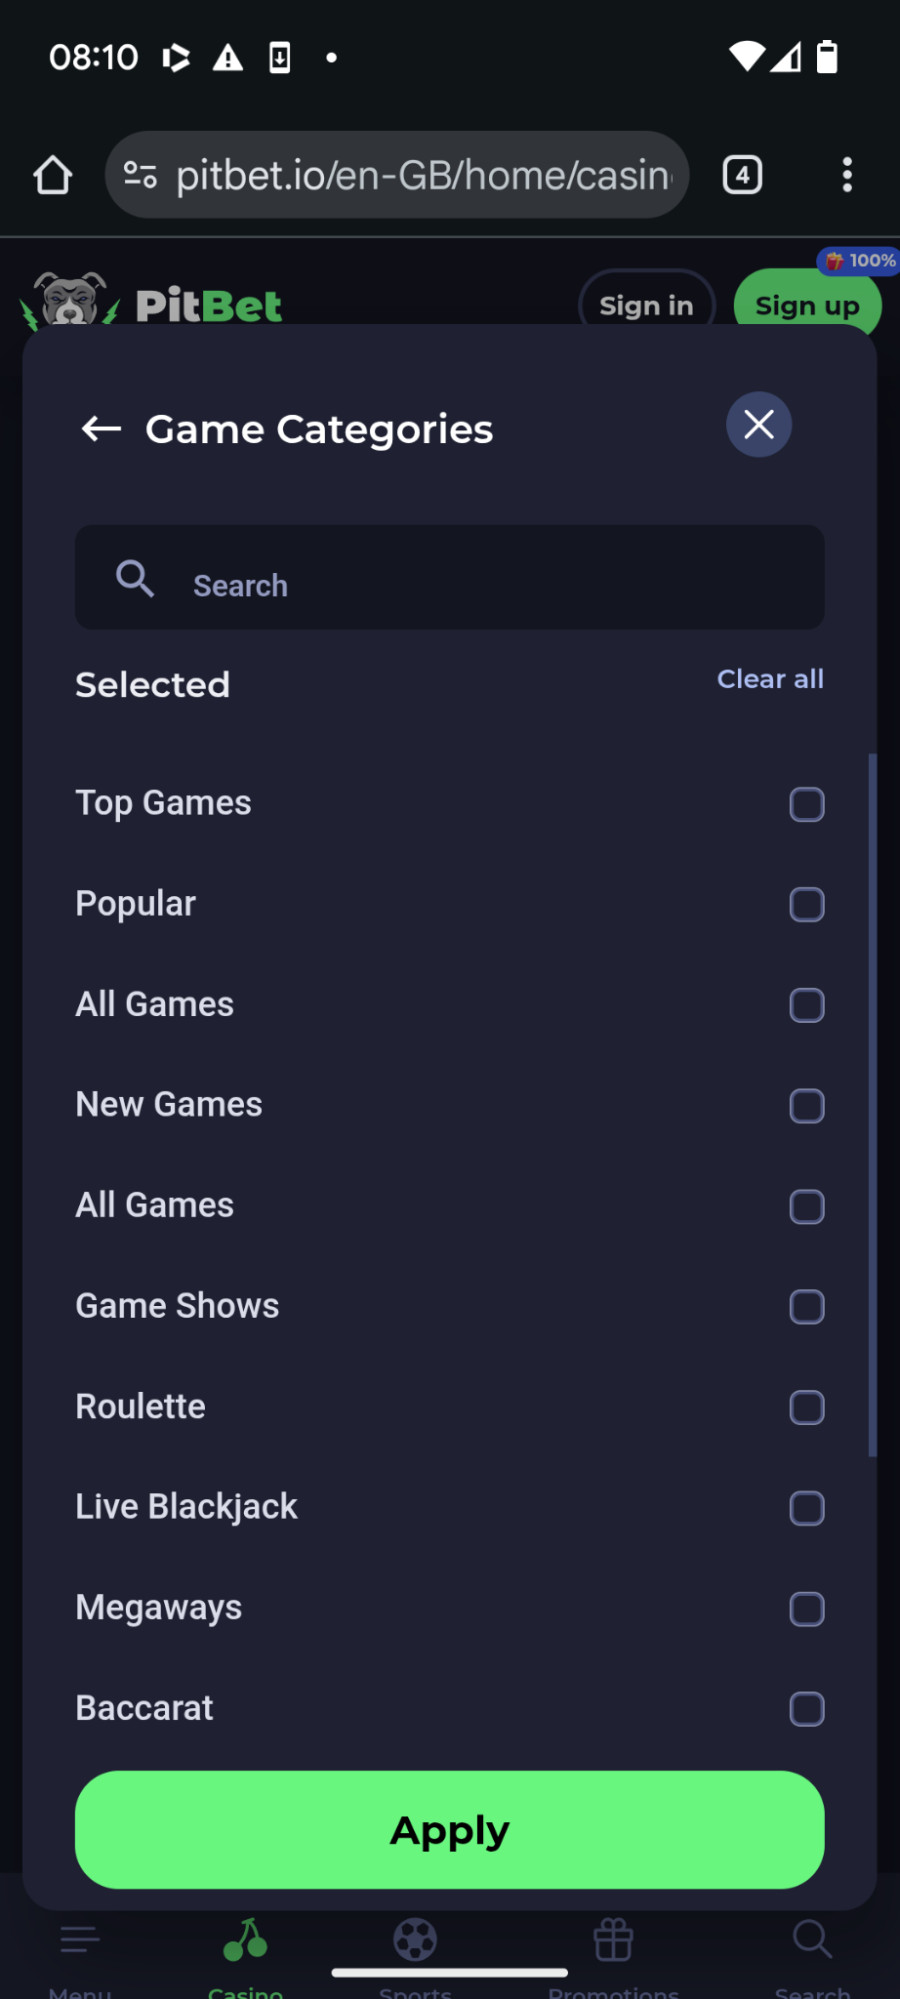Click the Clear all link
The height and width of the screenshot is (1999, 900).
(x=770, y=679)
